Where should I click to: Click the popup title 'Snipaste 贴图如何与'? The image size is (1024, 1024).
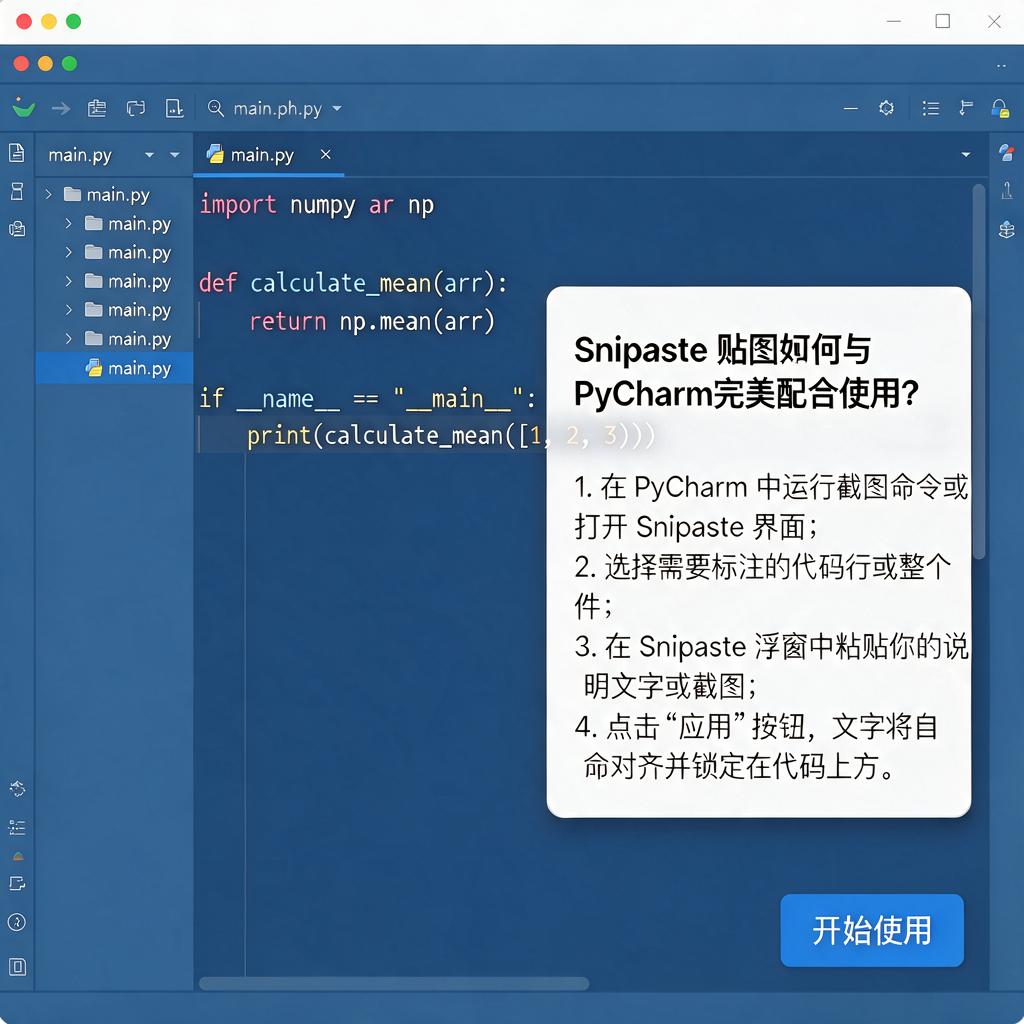[722, 349]
